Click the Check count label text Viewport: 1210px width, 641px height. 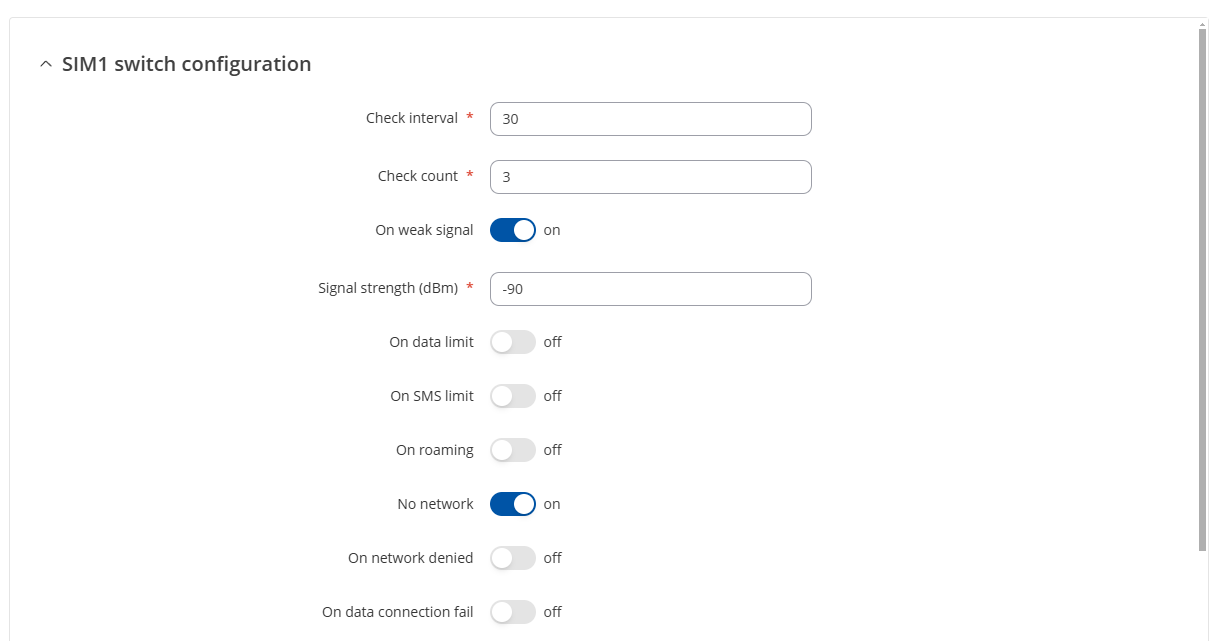coord(418,176)
